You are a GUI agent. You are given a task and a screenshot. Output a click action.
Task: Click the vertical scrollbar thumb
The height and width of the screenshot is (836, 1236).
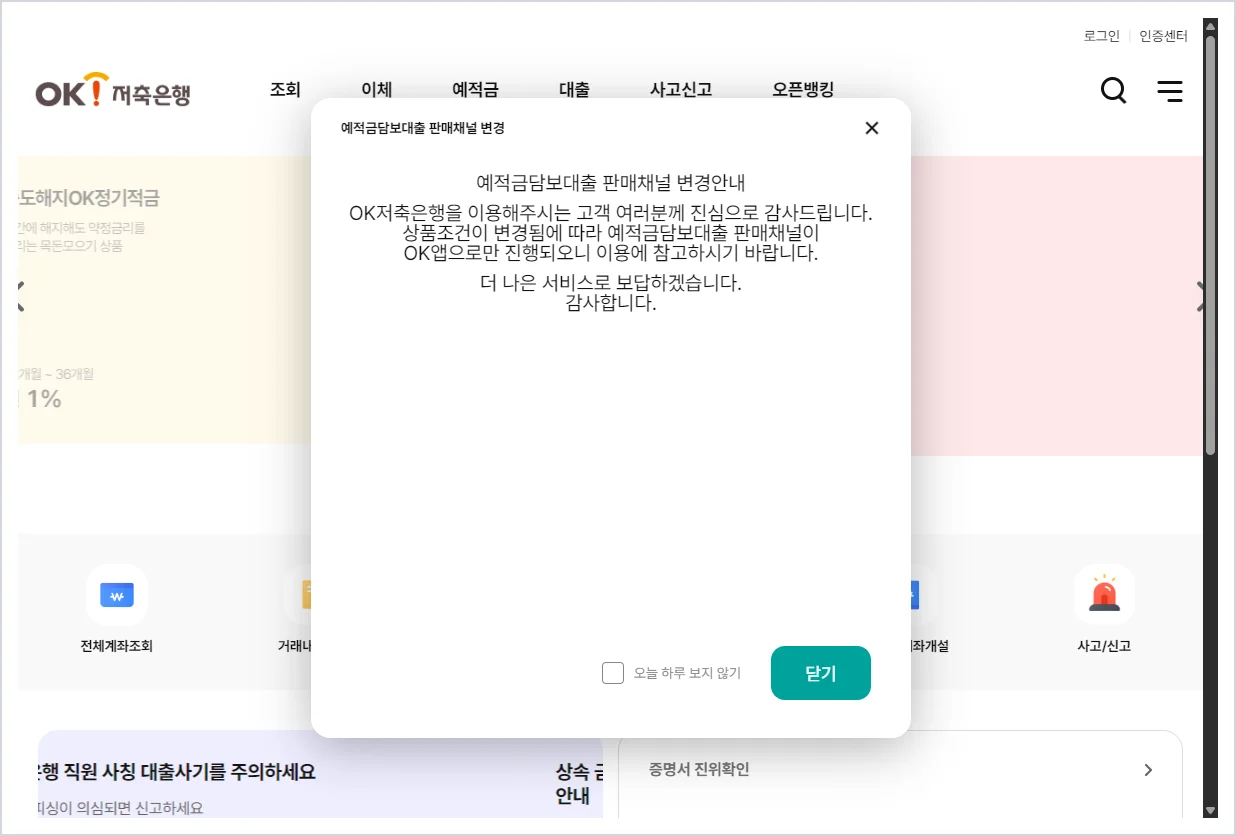[1210, 245]
